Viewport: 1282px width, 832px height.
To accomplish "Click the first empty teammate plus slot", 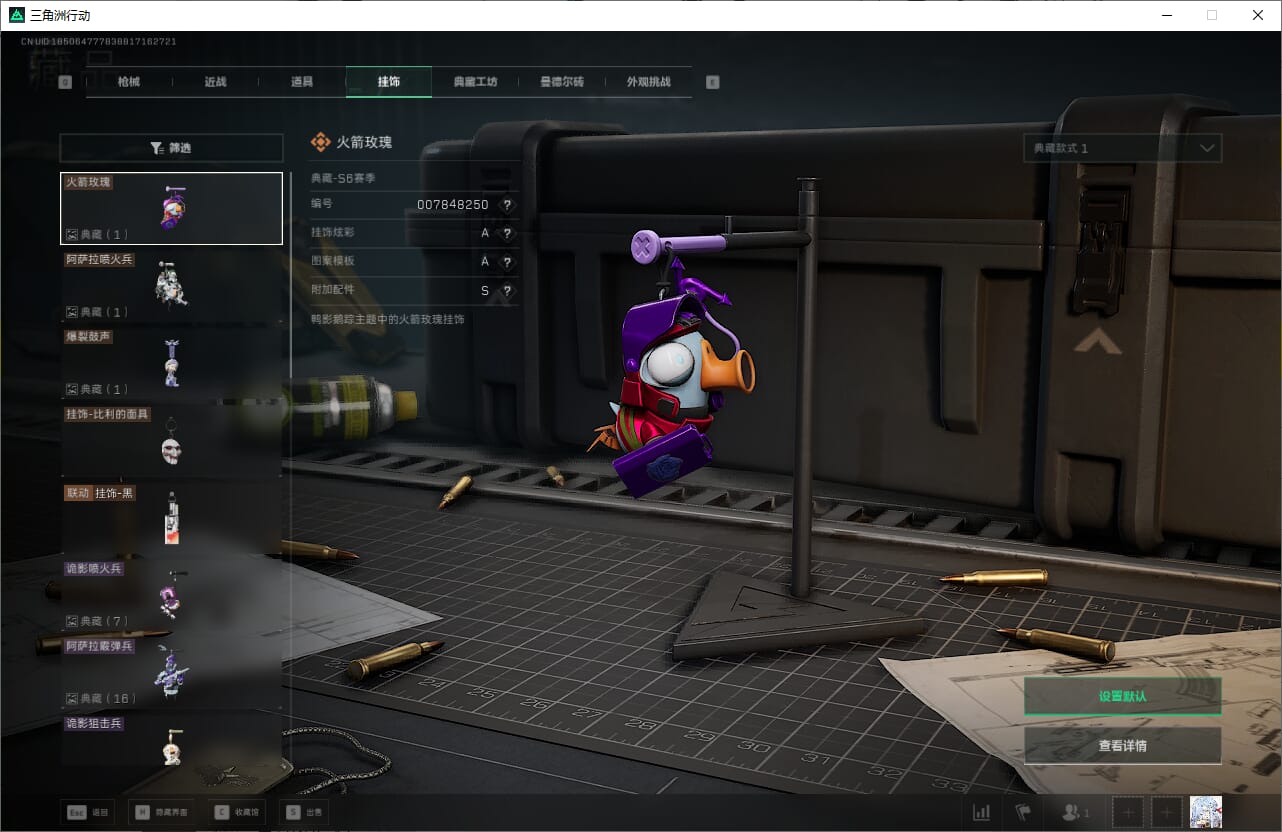I will 1128,813.
